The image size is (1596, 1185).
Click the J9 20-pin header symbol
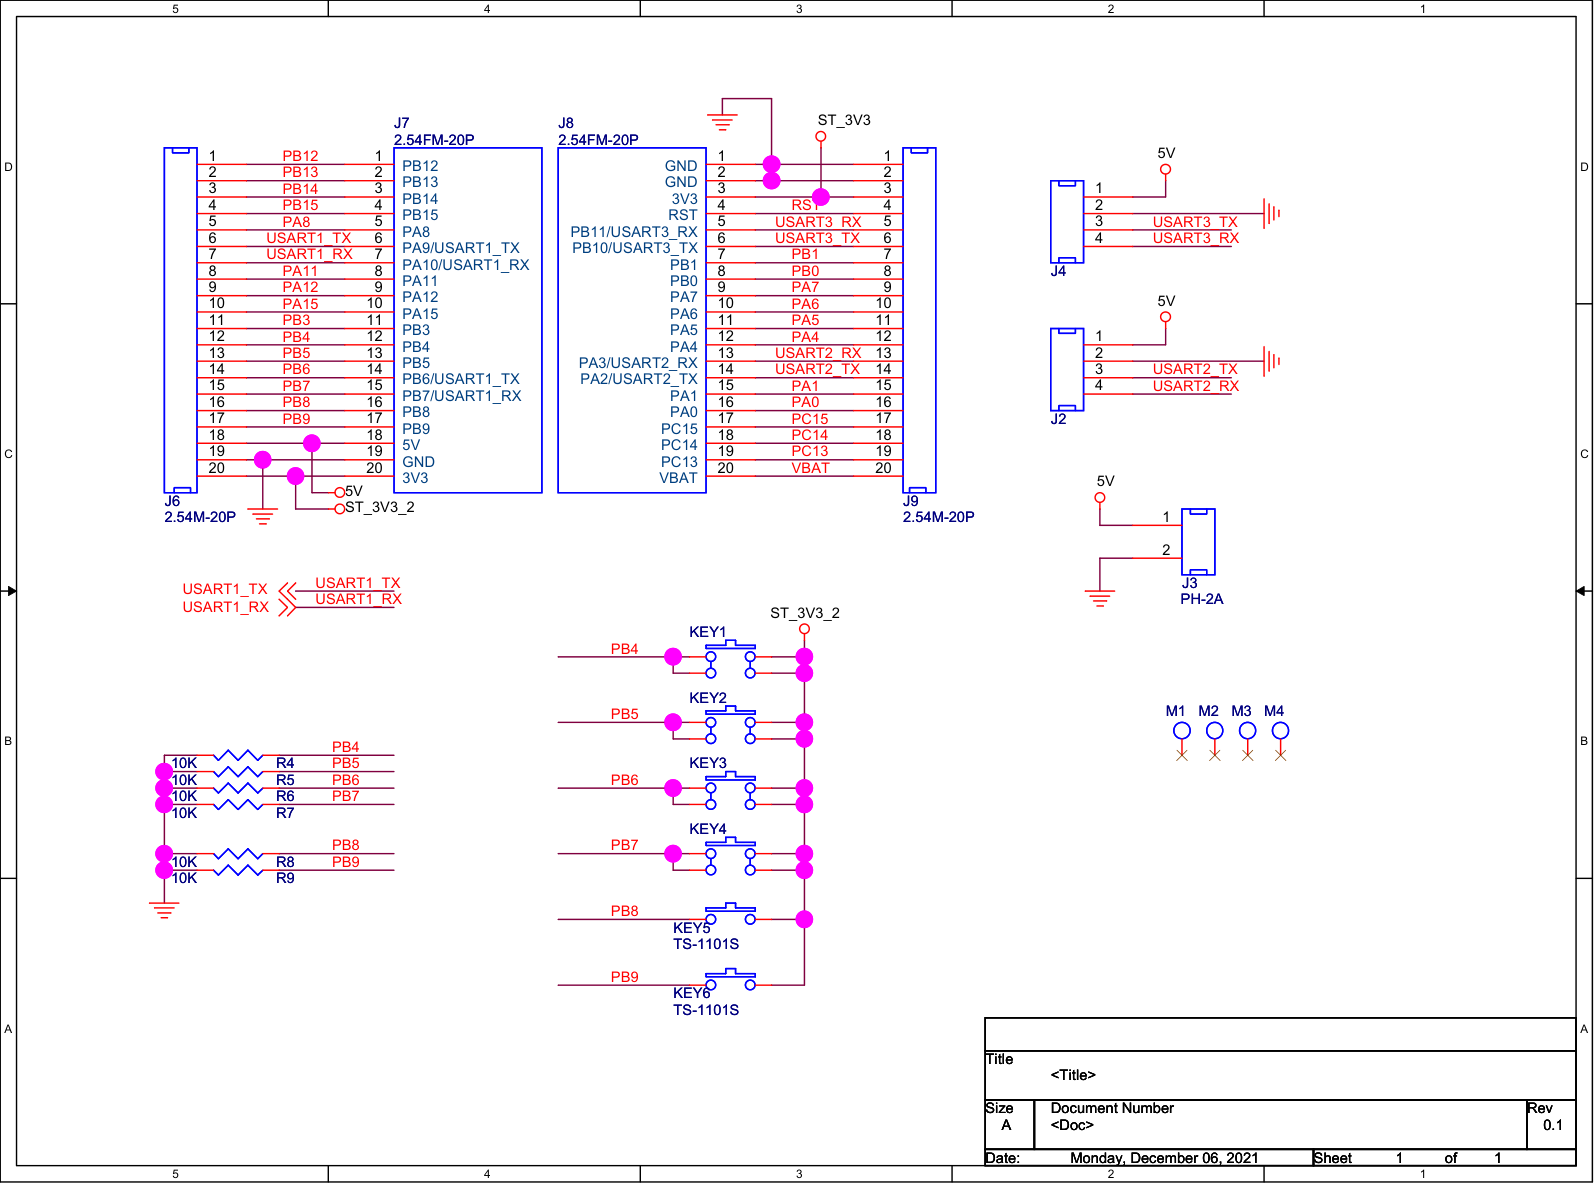pos(919,320)
